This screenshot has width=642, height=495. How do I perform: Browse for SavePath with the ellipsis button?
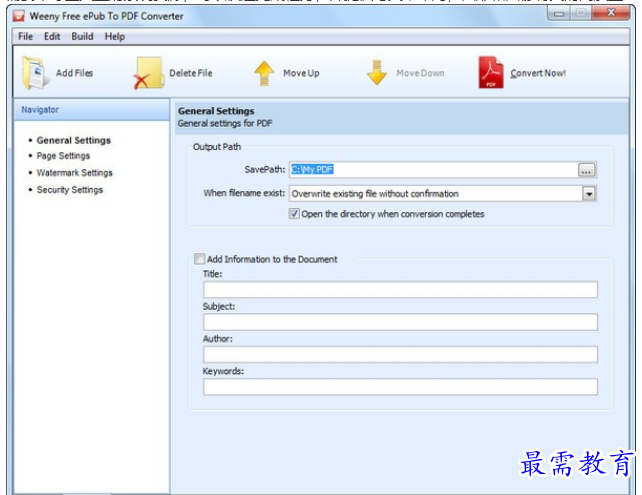[x=586, y=170]
